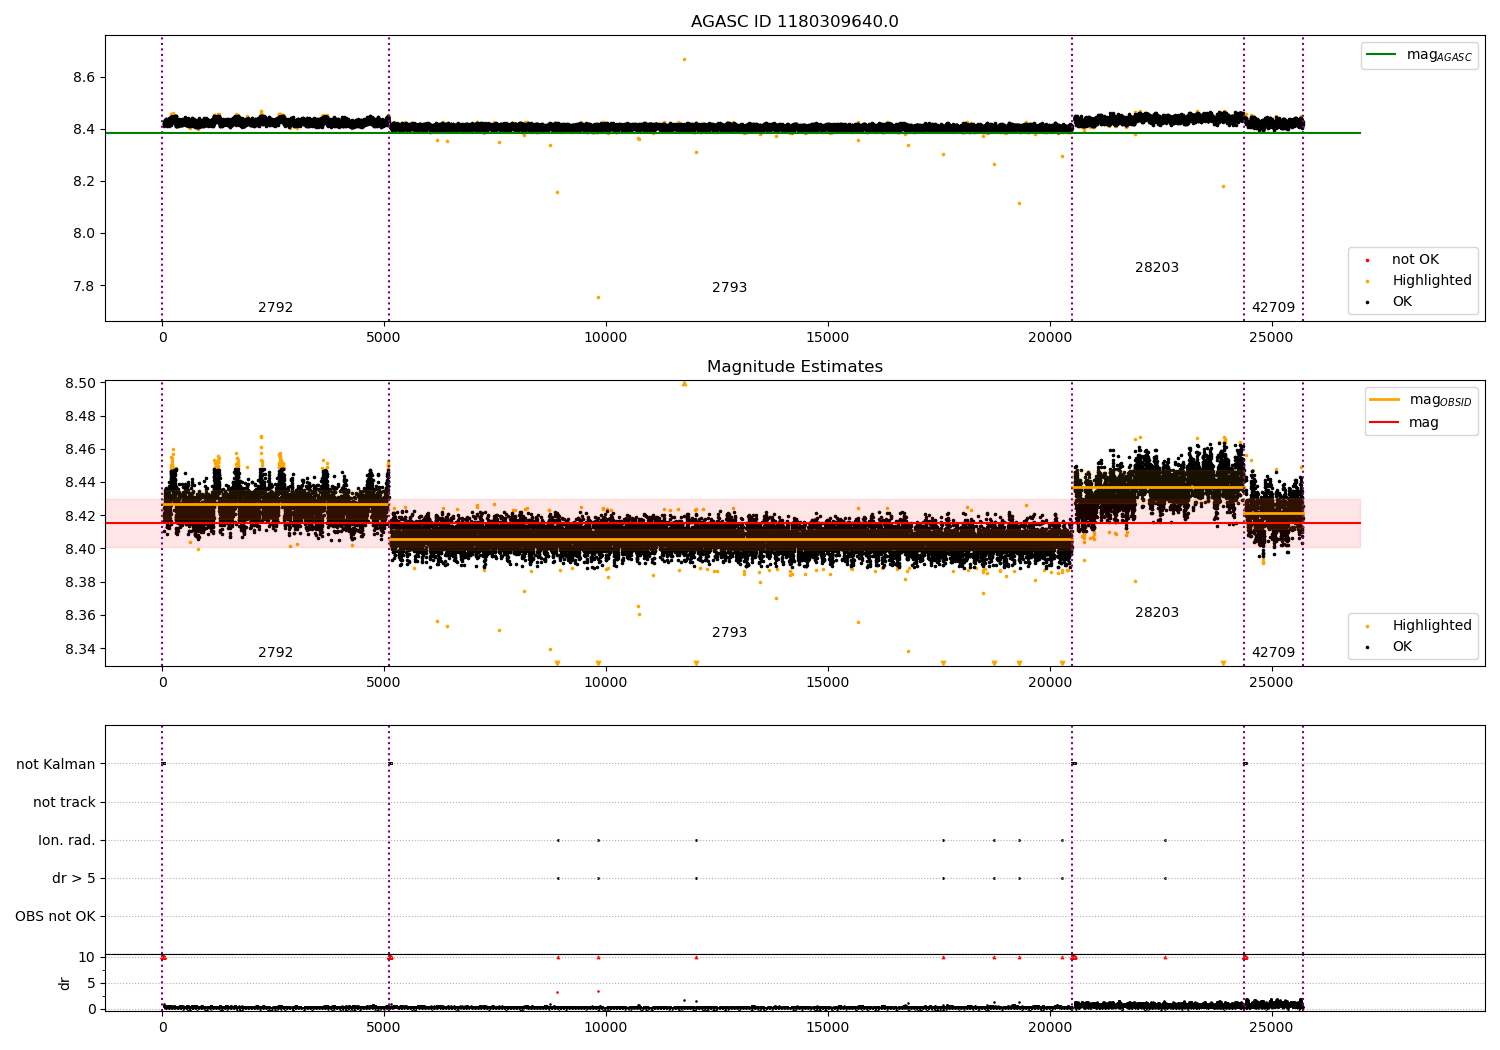Screen dimensions: 1500x1050
Task: Click the 'AGASC ID 1180309640.0' plot title
Action: coord(794,22)
